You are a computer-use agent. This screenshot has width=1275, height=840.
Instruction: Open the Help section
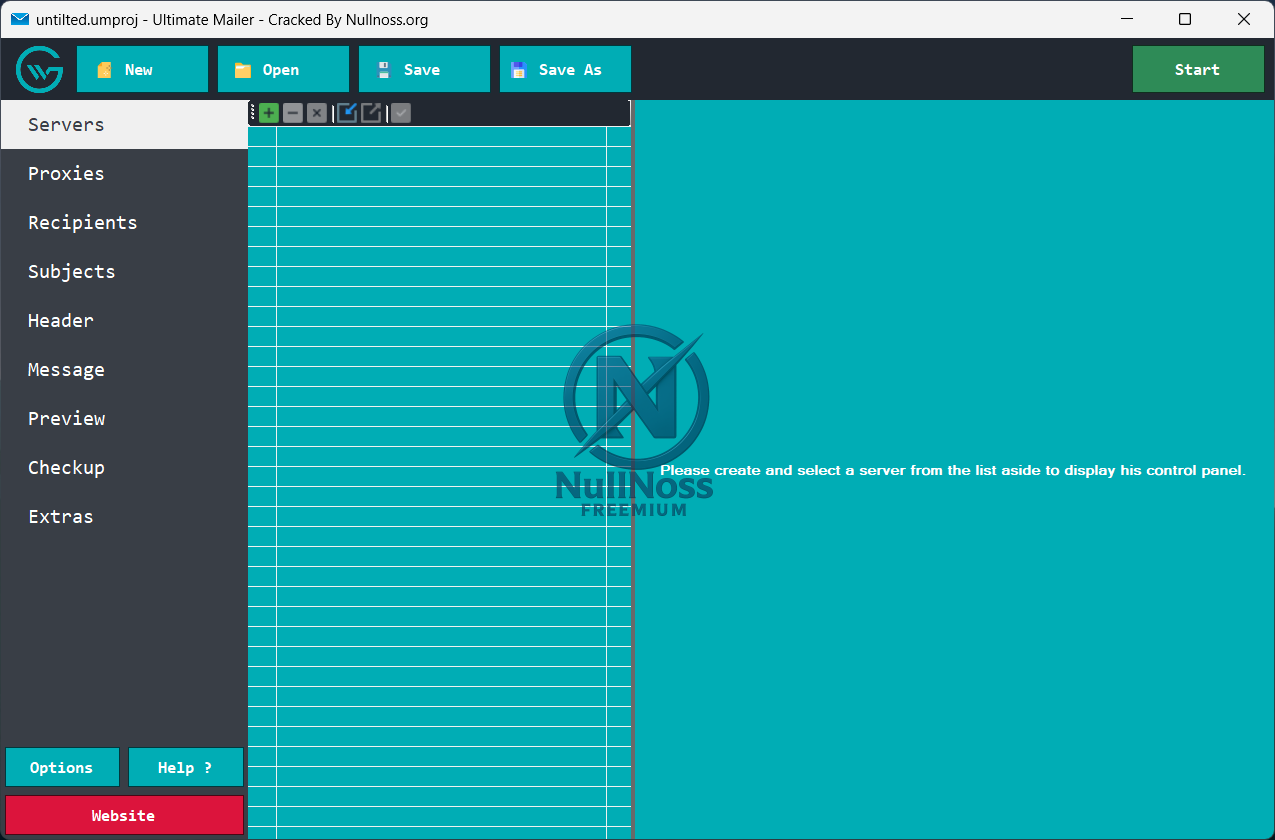coord(186,767)
